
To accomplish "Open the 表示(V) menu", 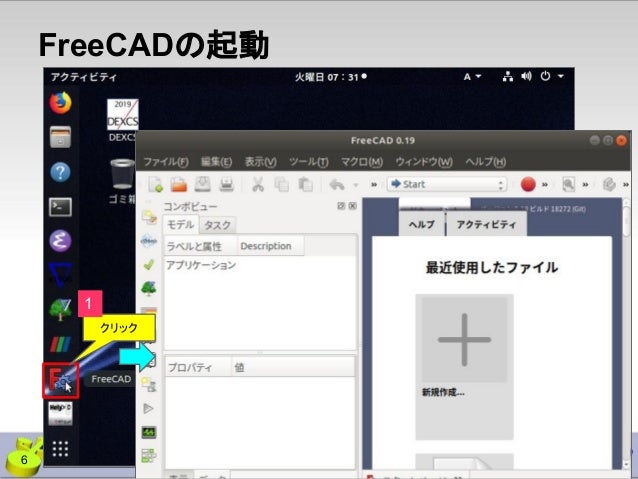I will pos(260,162).
